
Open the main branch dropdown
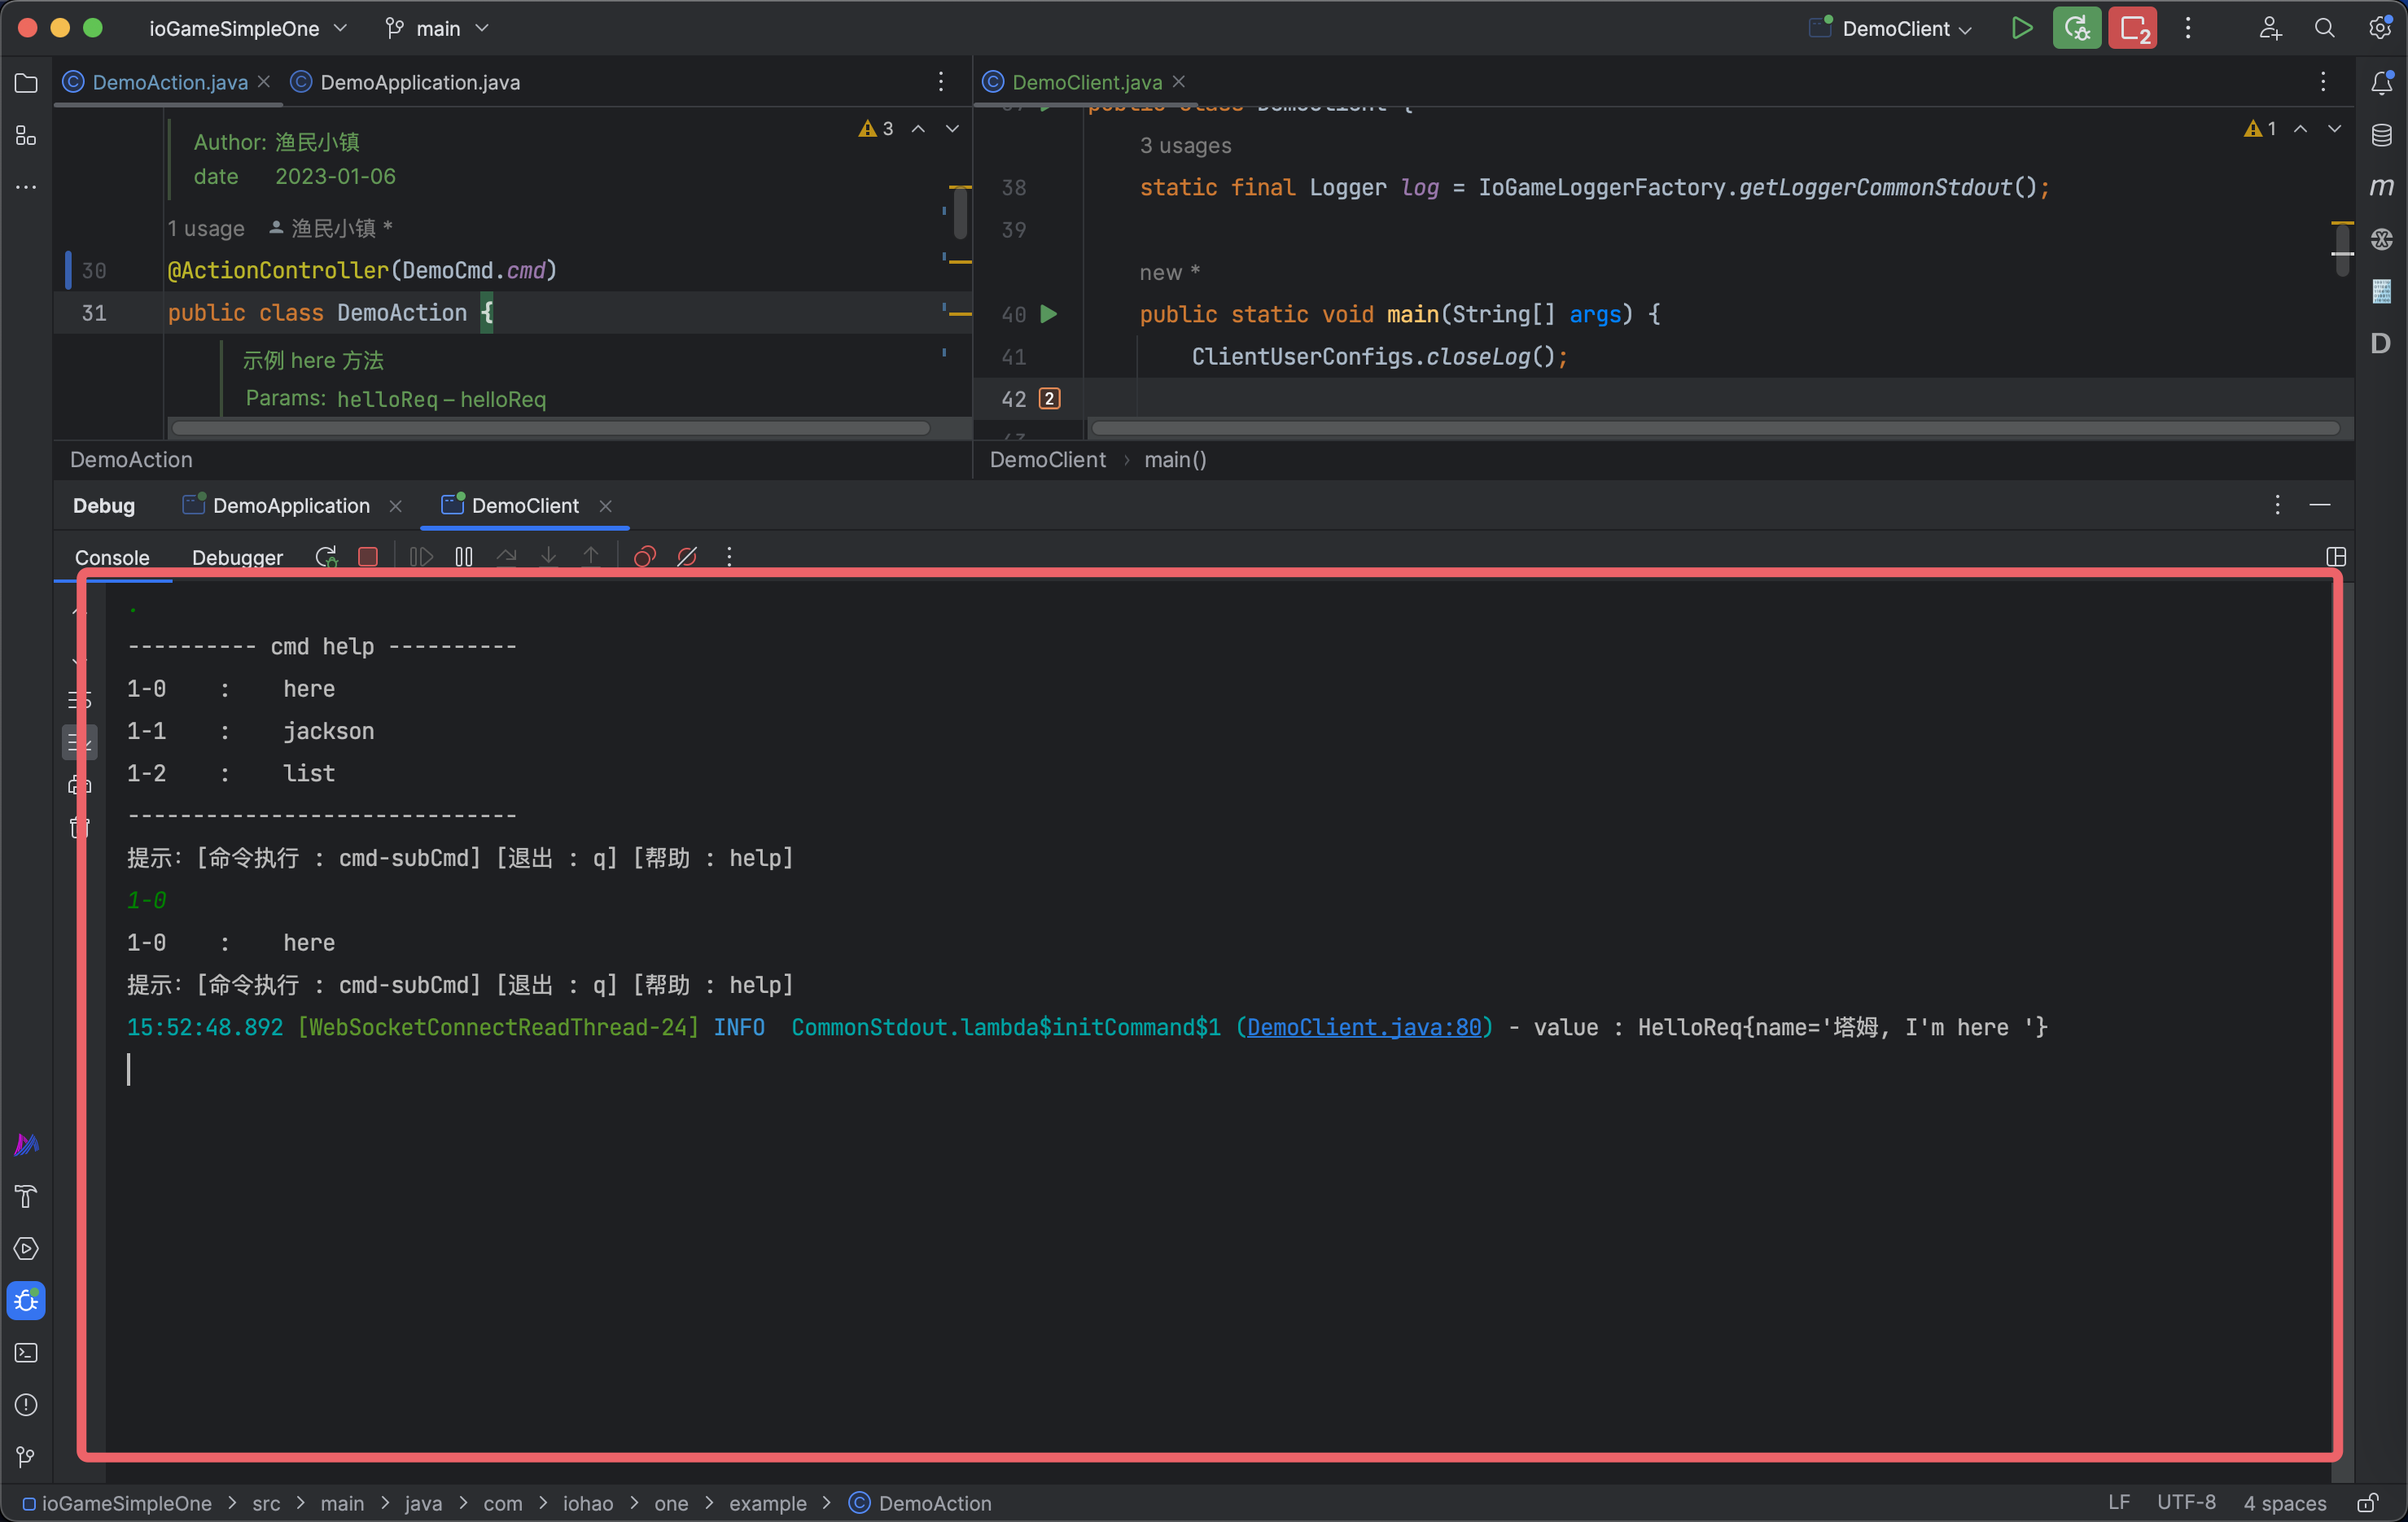[x=437, y=28]
